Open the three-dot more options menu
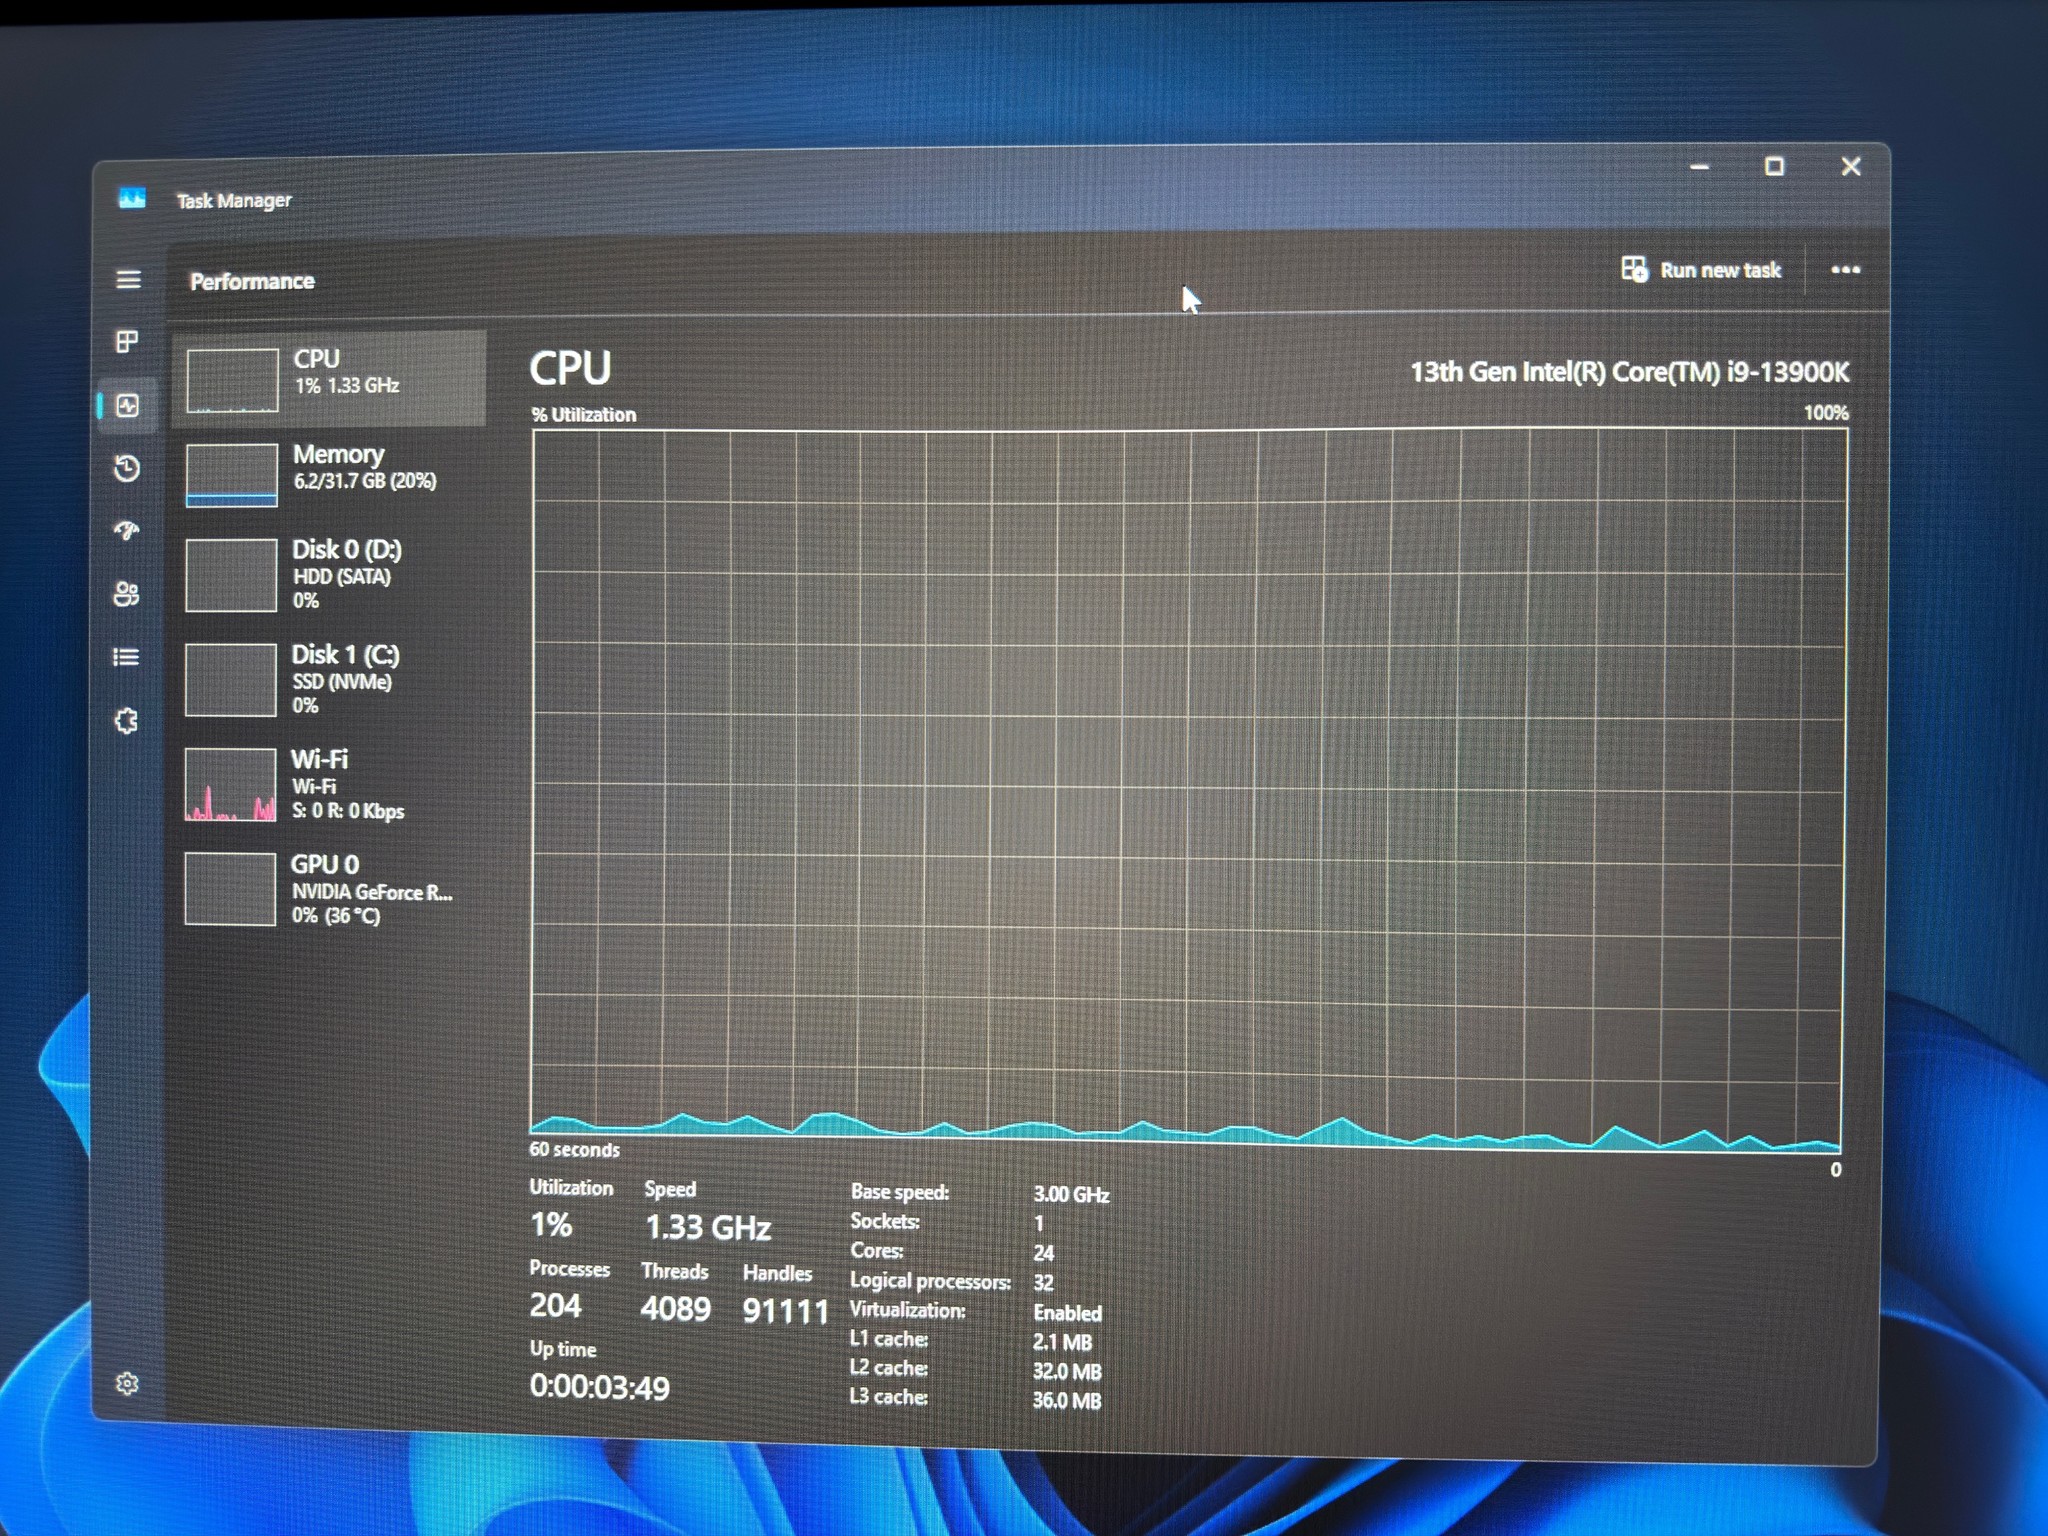 (x=1845, y=270)
